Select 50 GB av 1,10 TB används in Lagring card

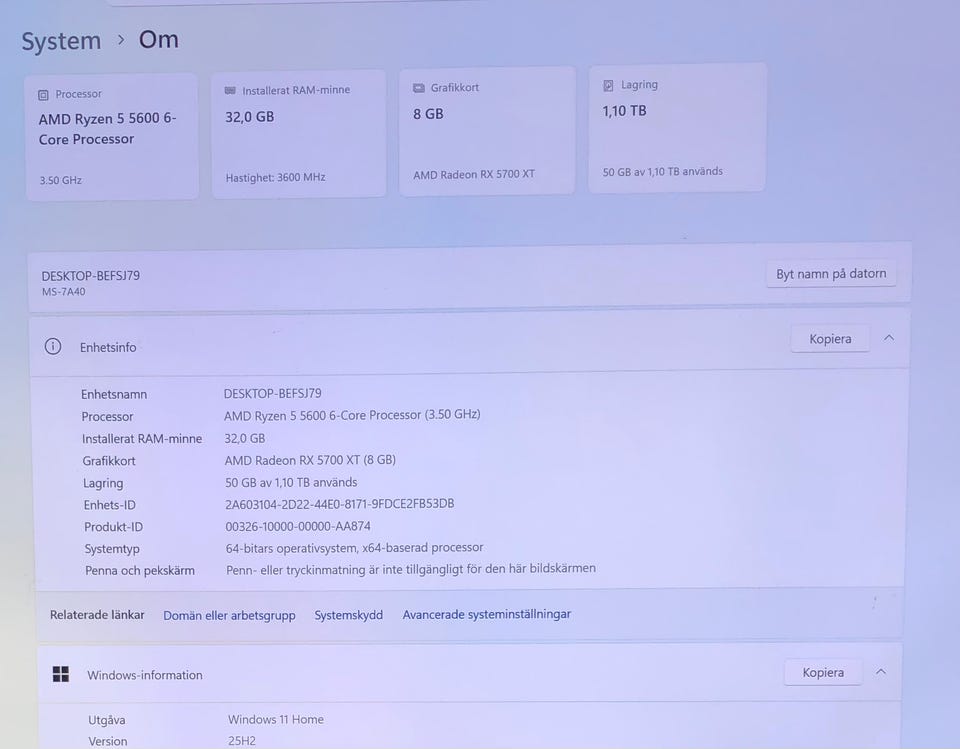pos(662,171)
